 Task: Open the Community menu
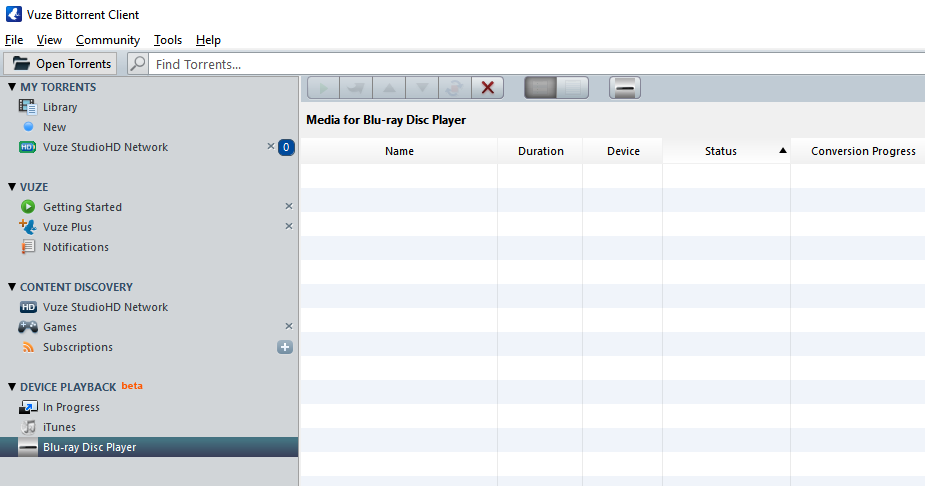108,40
